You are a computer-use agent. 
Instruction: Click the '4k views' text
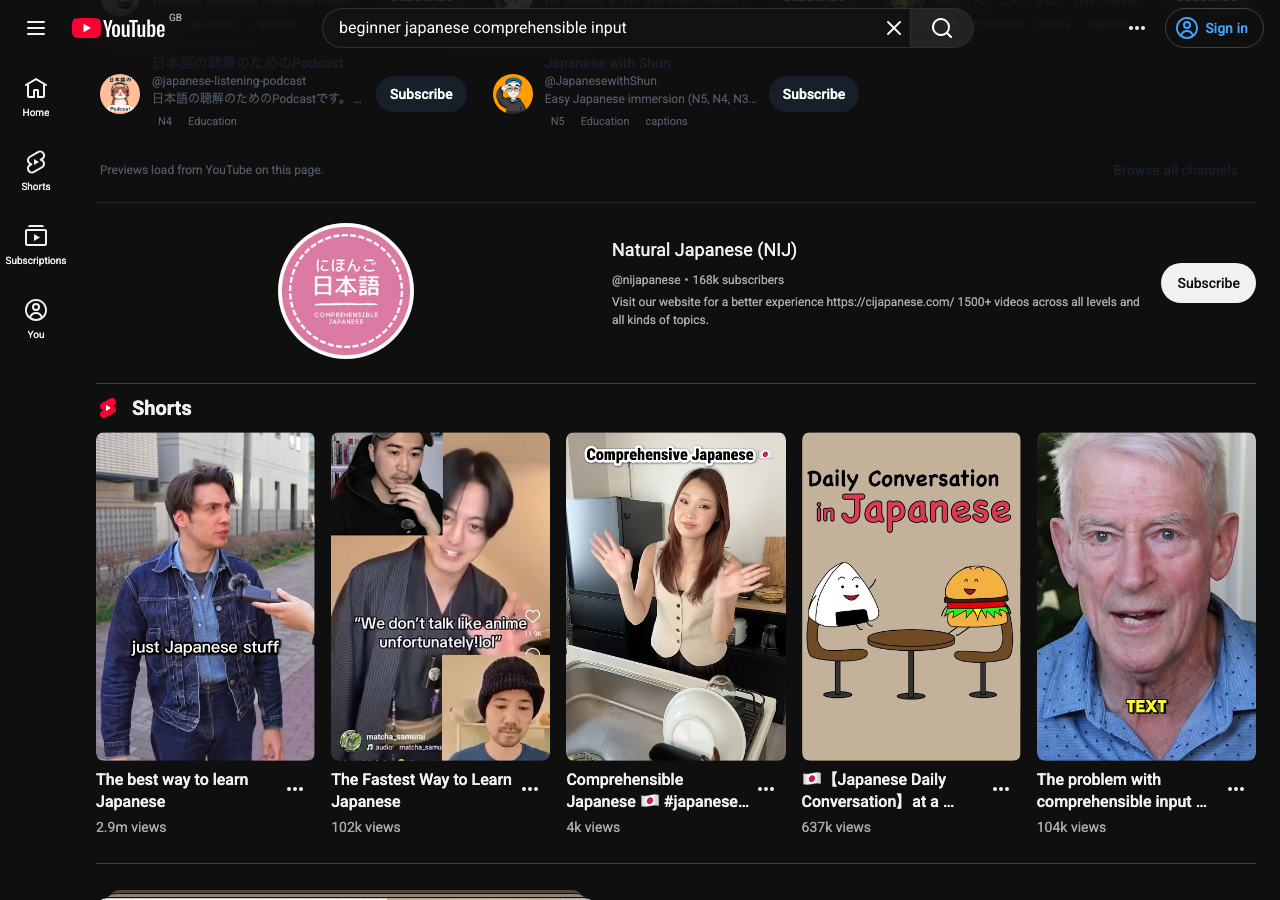(593, 827)
